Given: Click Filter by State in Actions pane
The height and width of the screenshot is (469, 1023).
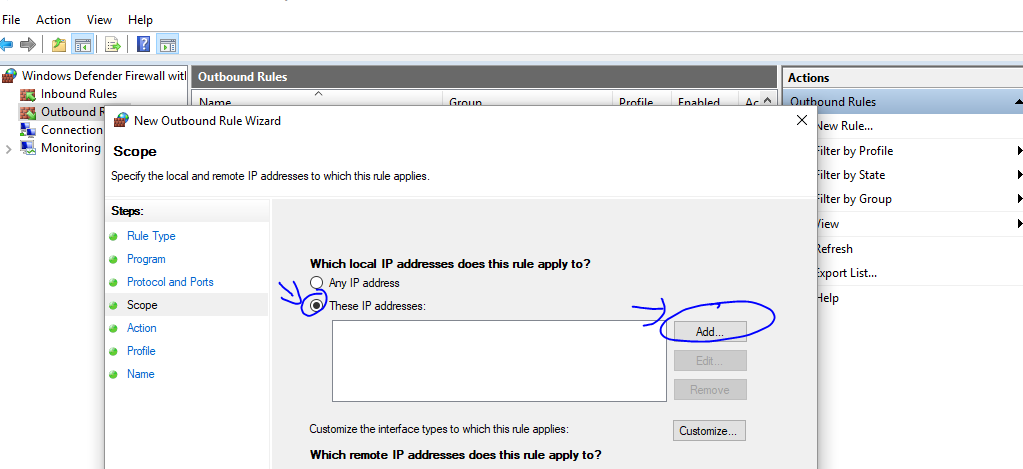Looking at the screenshot, I should (x=851, y=175).
